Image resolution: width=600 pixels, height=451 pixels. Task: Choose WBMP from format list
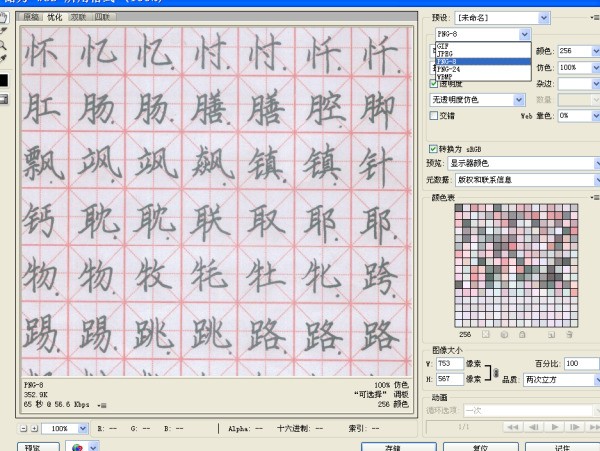click(x=483, y=77)
